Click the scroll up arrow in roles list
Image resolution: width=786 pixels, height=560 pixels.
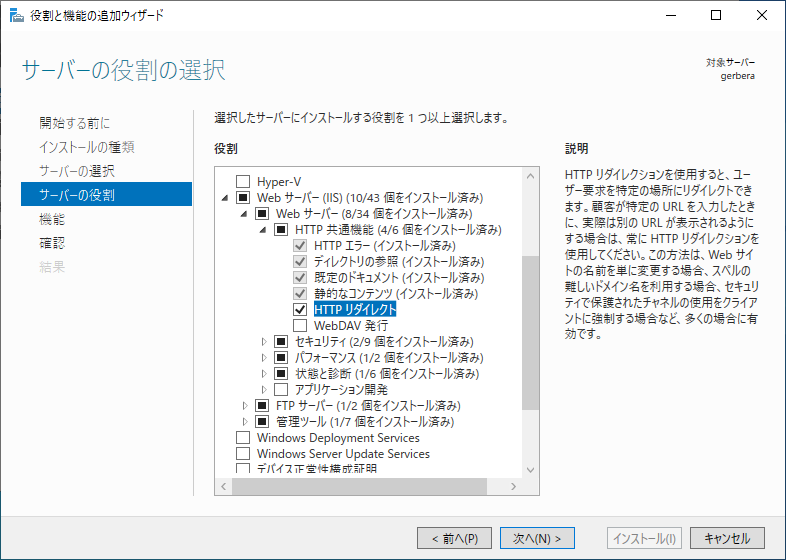(x=530, y=176)
